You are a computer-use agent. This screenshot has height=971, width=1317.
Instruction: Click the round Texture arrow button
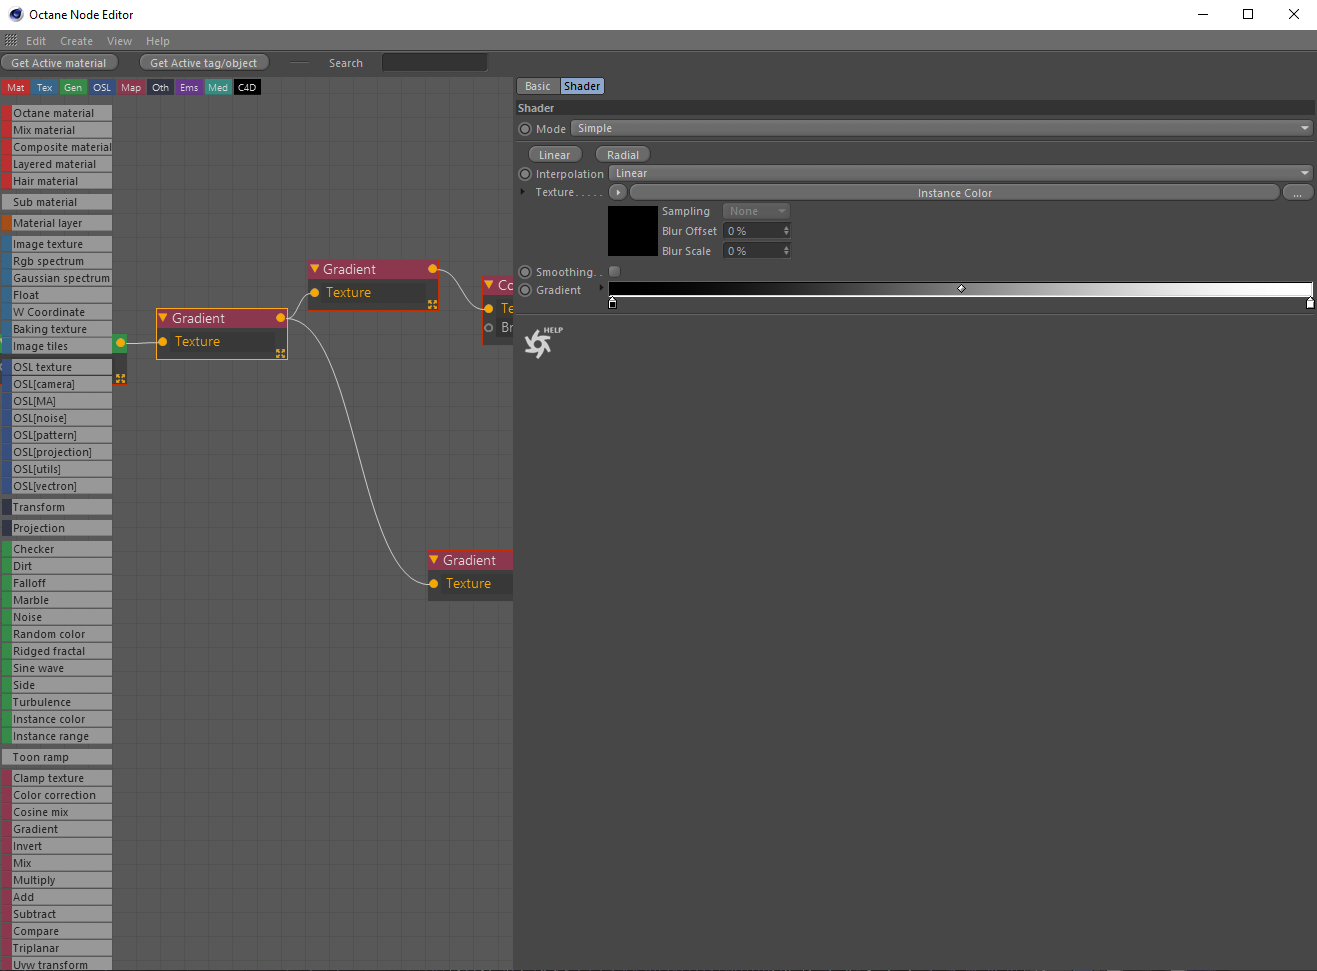click(x=617, y=192)
